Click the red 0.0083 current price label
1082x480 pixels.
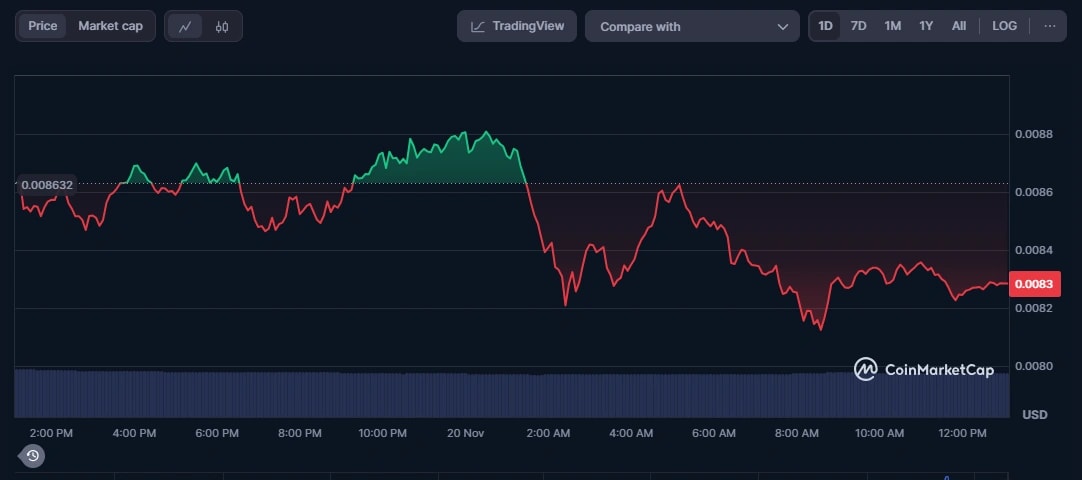[x=1033, y=285]
